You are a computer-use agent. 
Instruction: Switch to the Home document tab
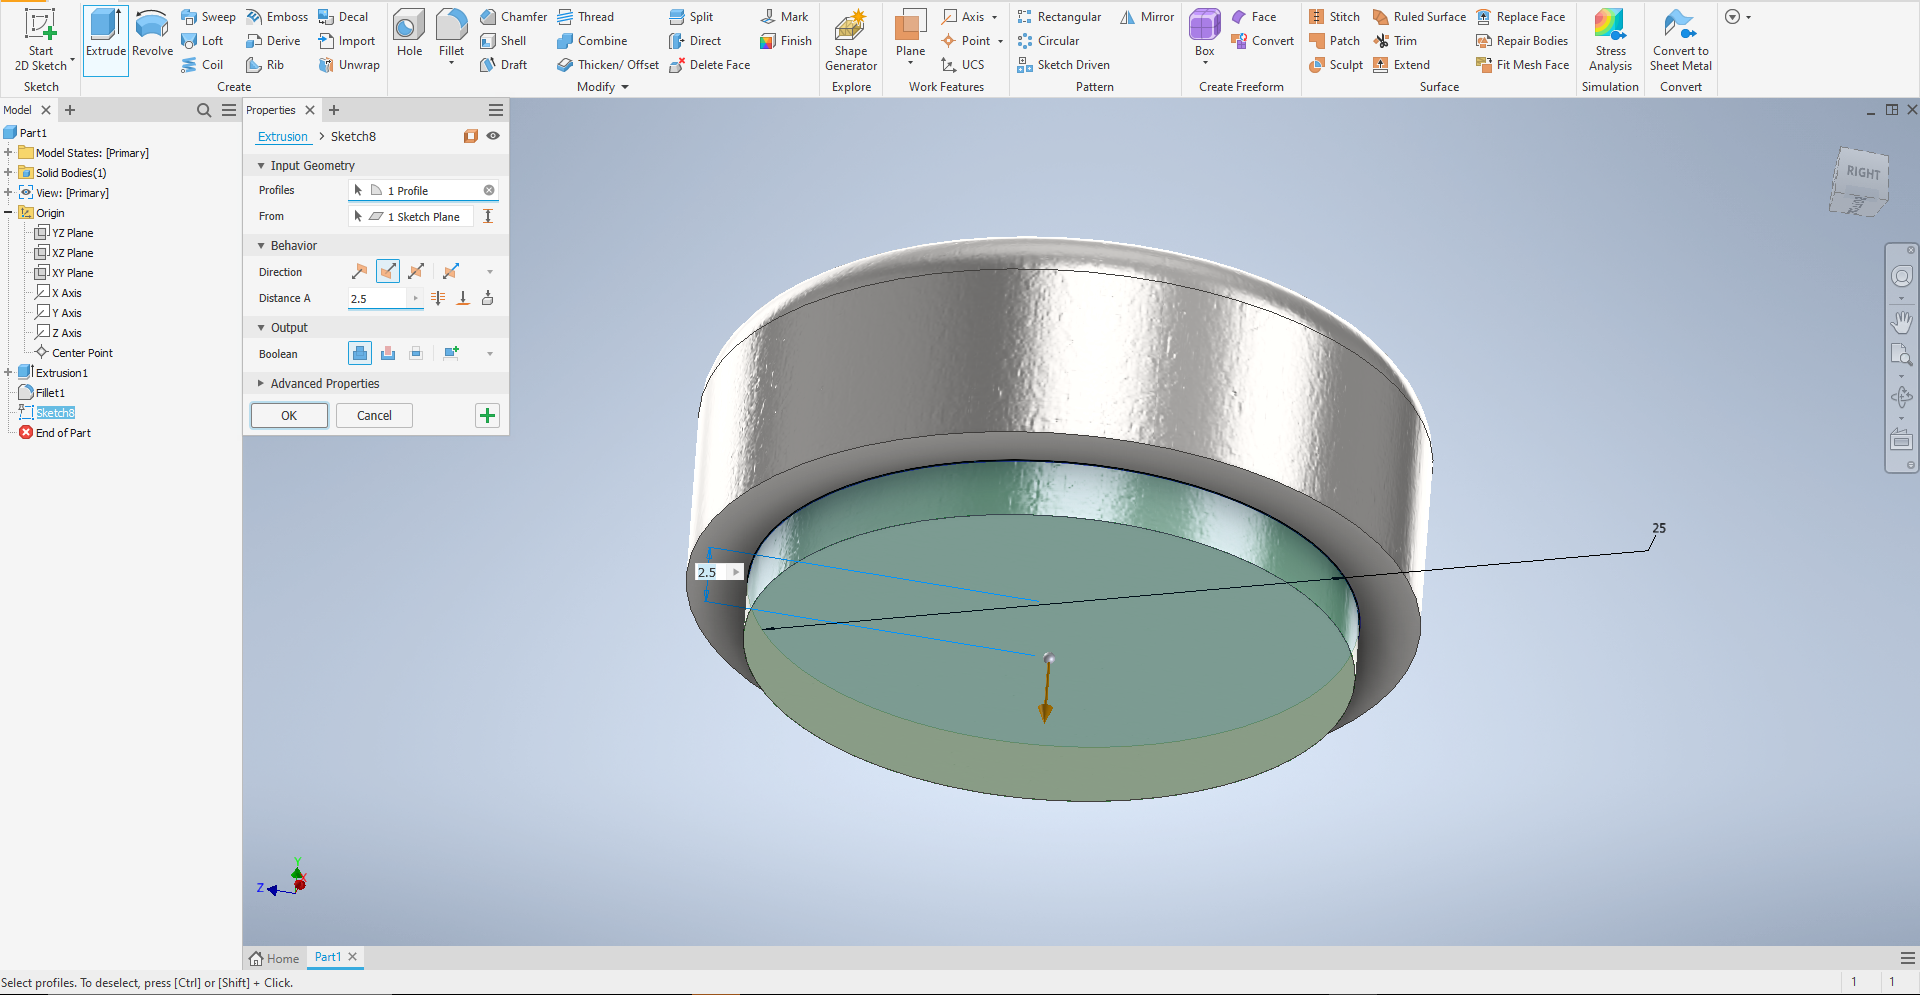[274, 958]
